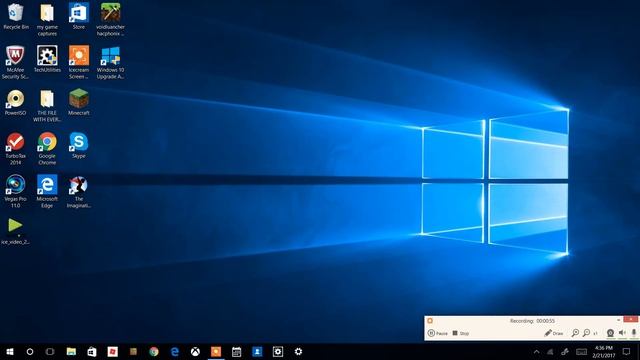Pause the screen recording
640x360 pixels.
[437, 333]
